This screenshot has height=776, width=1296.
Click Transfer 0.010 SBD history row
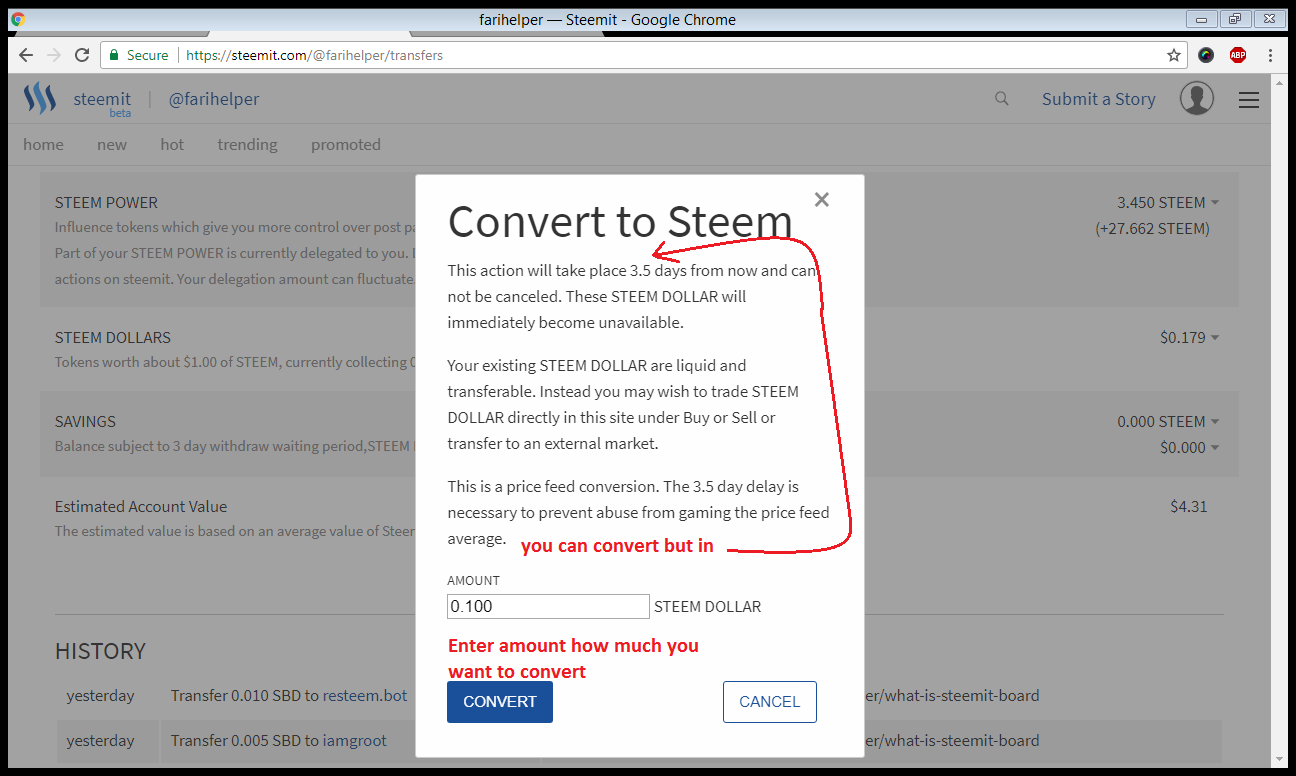pyautogui.click(x=289, y=695)
